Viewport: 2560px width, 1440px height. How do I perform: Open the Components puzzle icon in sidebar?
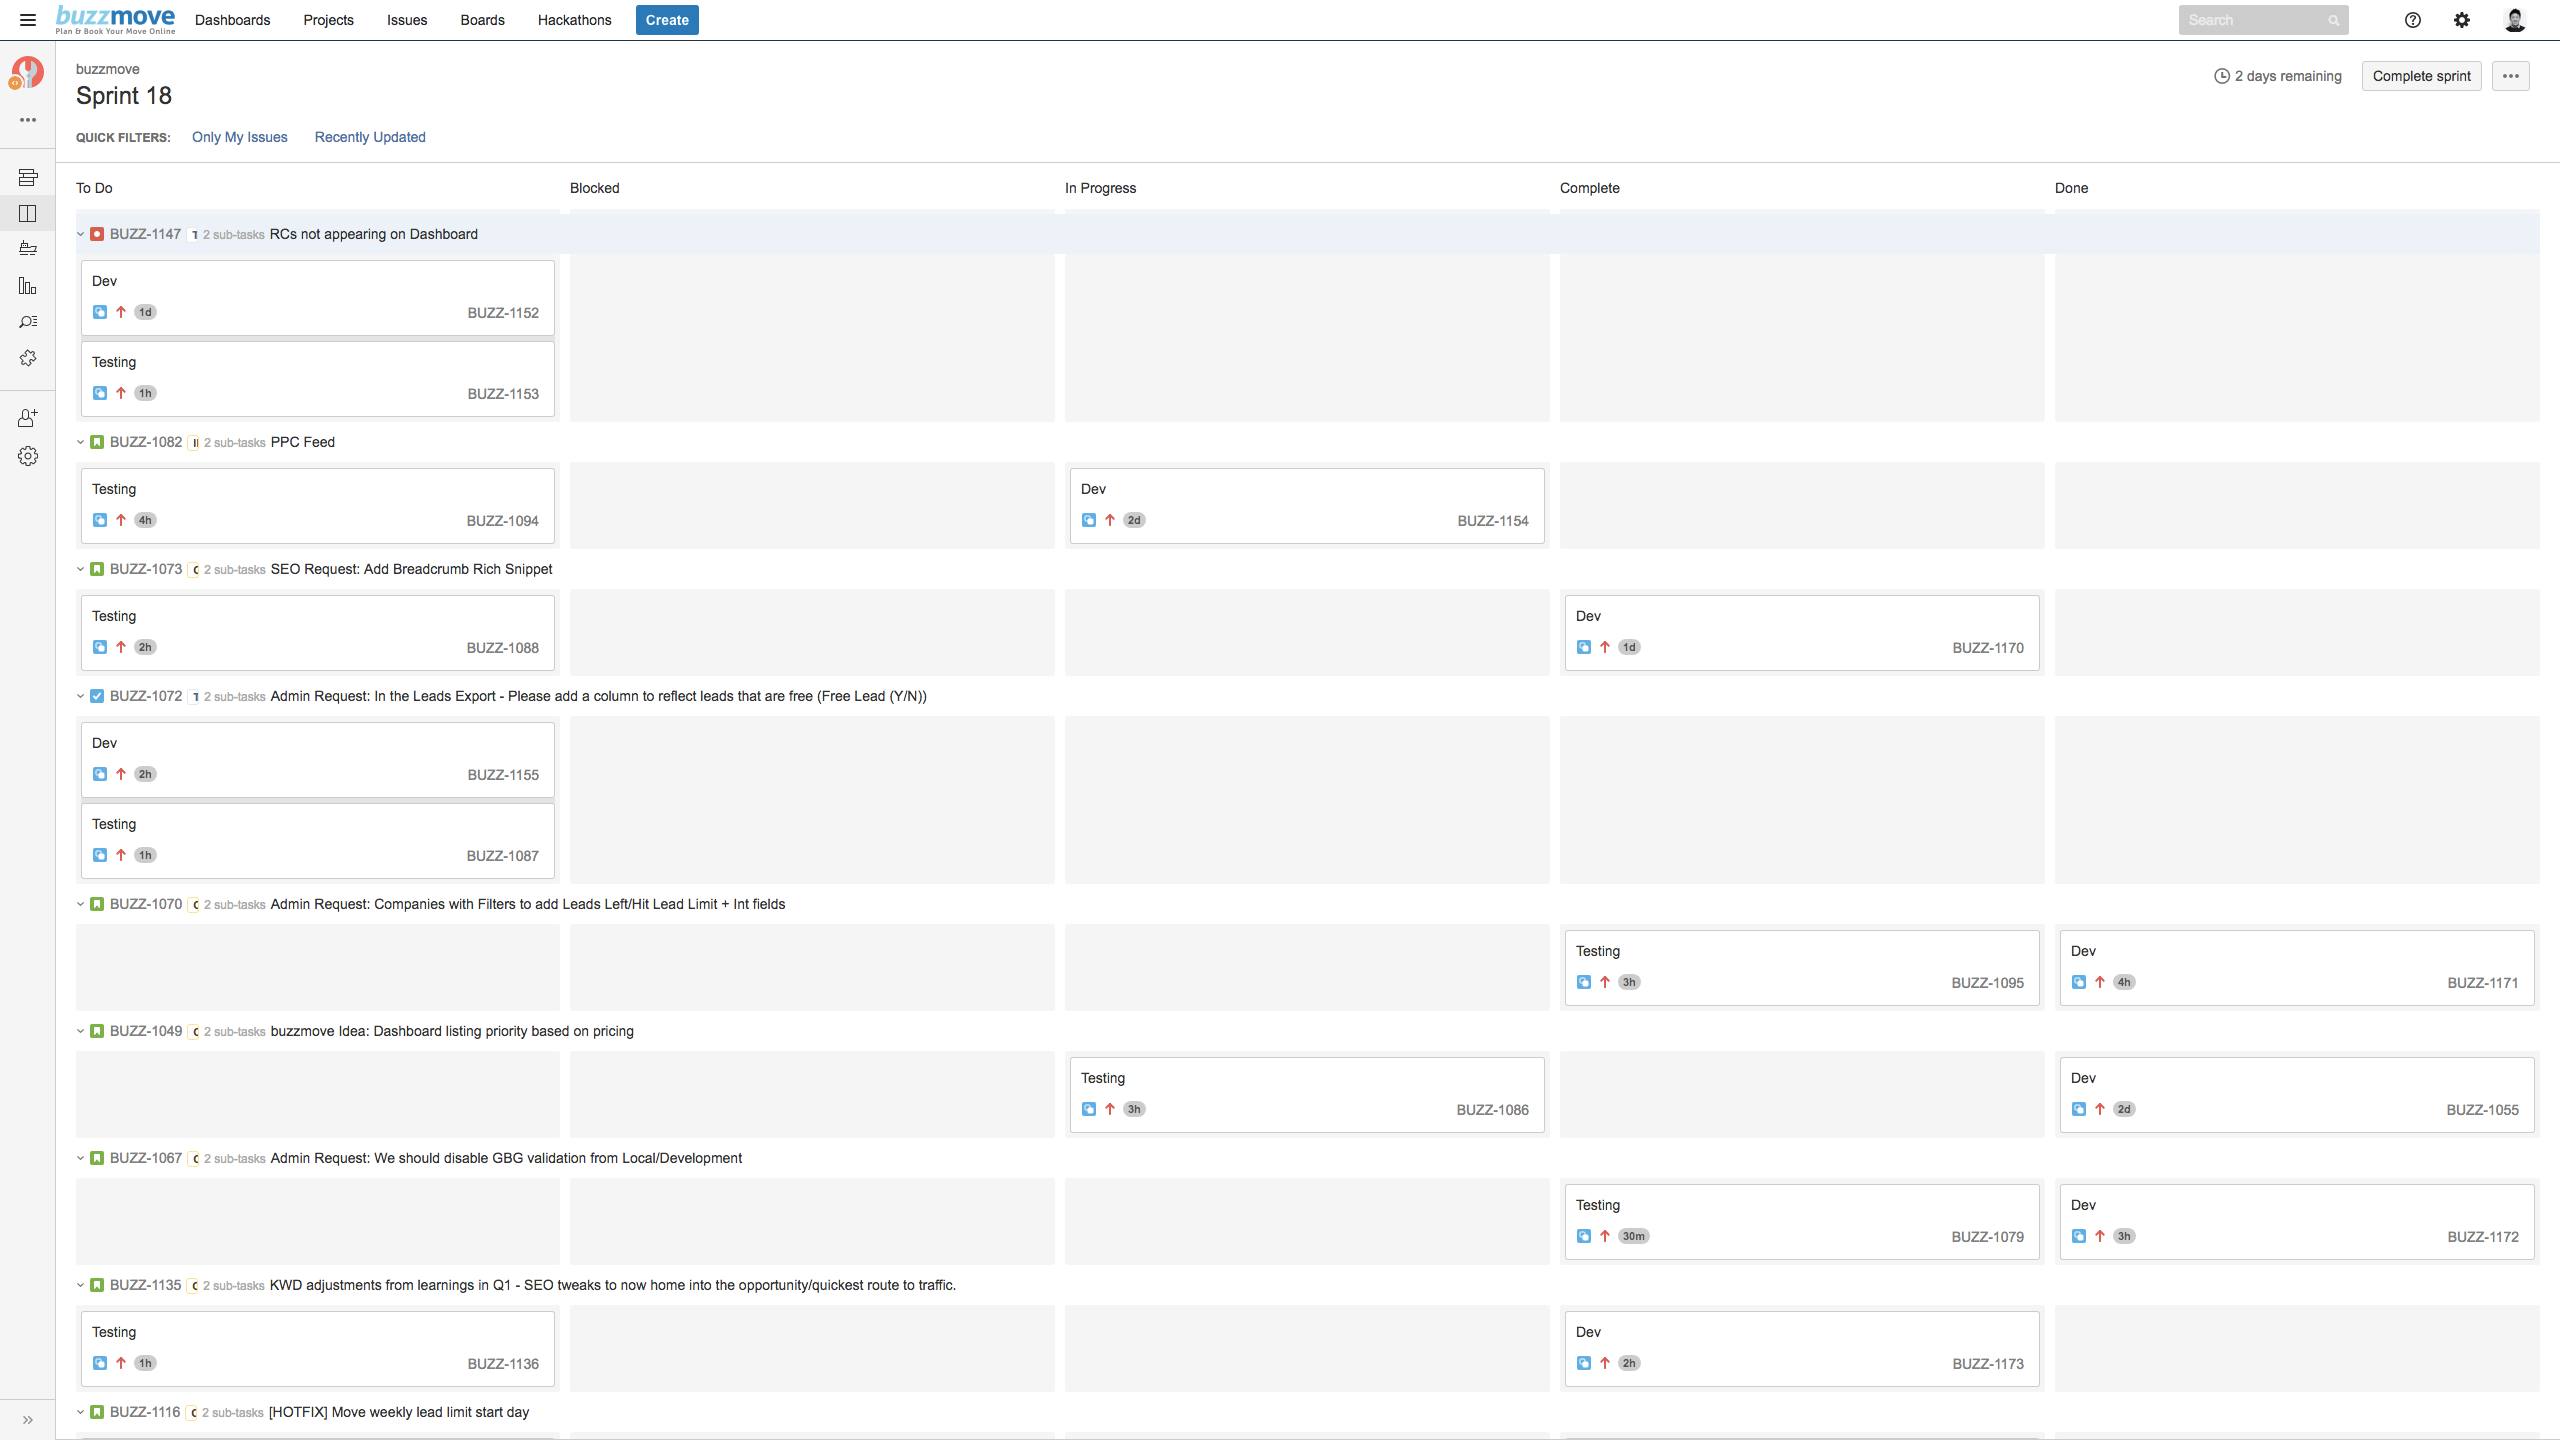28,358
